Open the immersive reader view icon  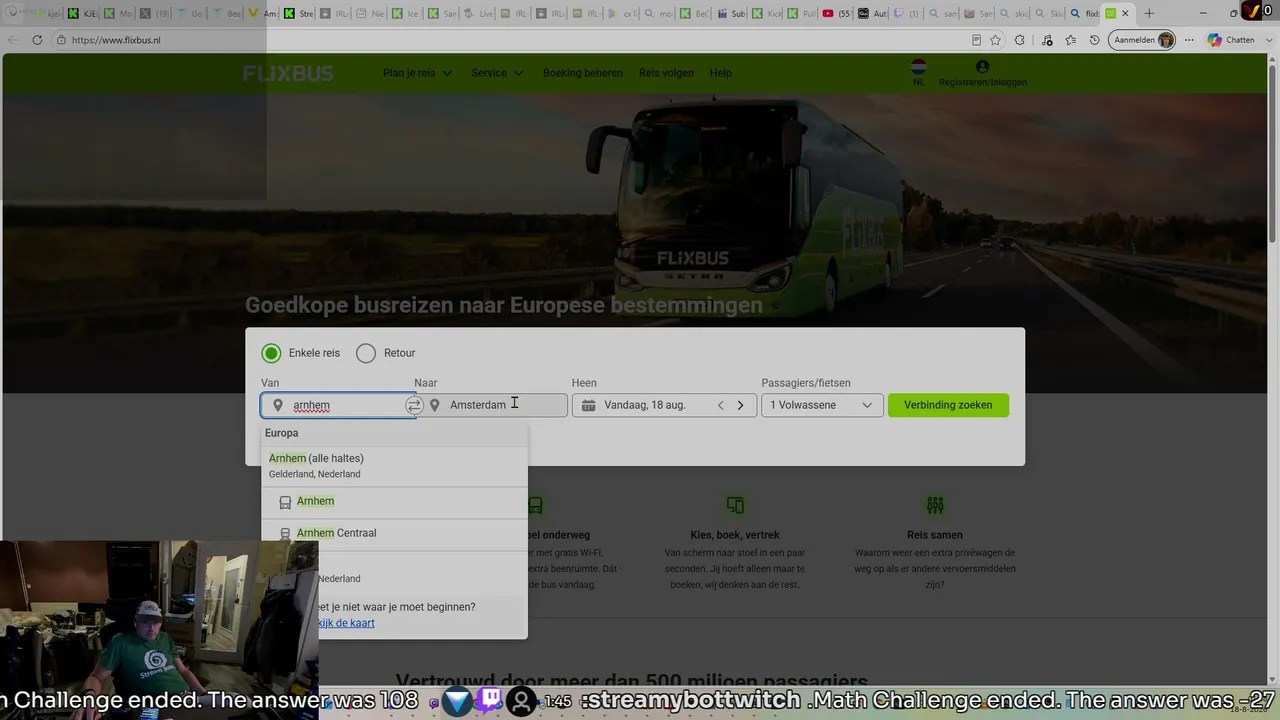point(976,40)
